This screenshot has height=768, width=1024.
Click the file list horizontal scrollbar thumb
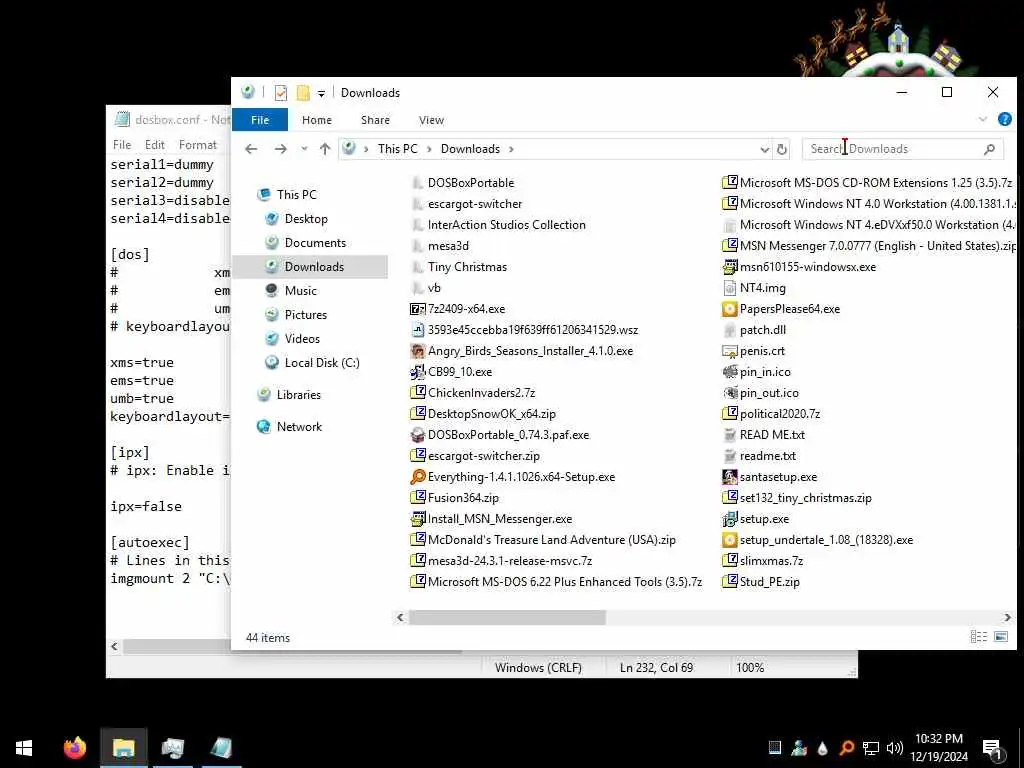click(x=507, y=617)
